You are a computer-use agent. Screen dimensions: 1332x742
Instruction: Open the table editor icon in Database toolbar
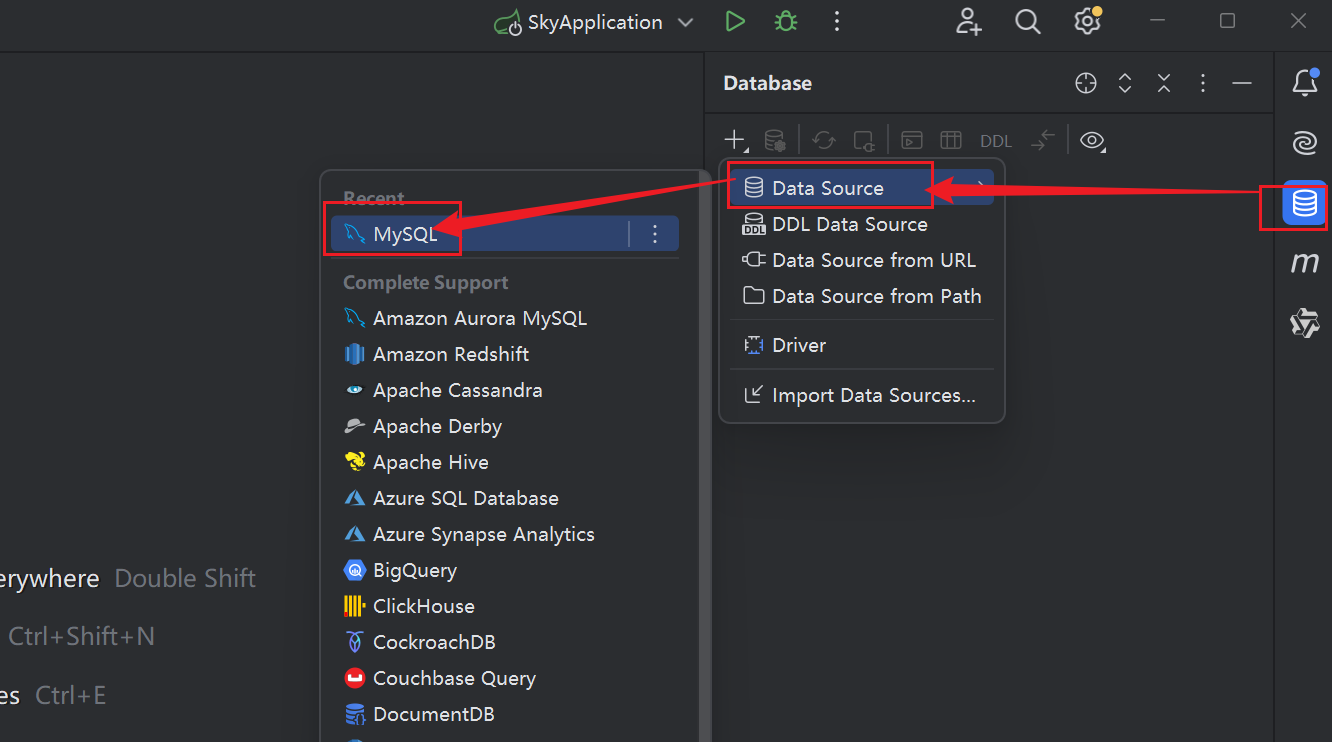(x=951, y=140)
